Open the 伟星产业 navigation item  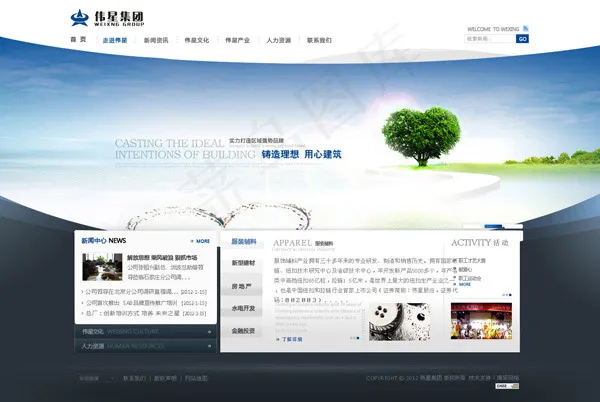click(x=237, y=40)
